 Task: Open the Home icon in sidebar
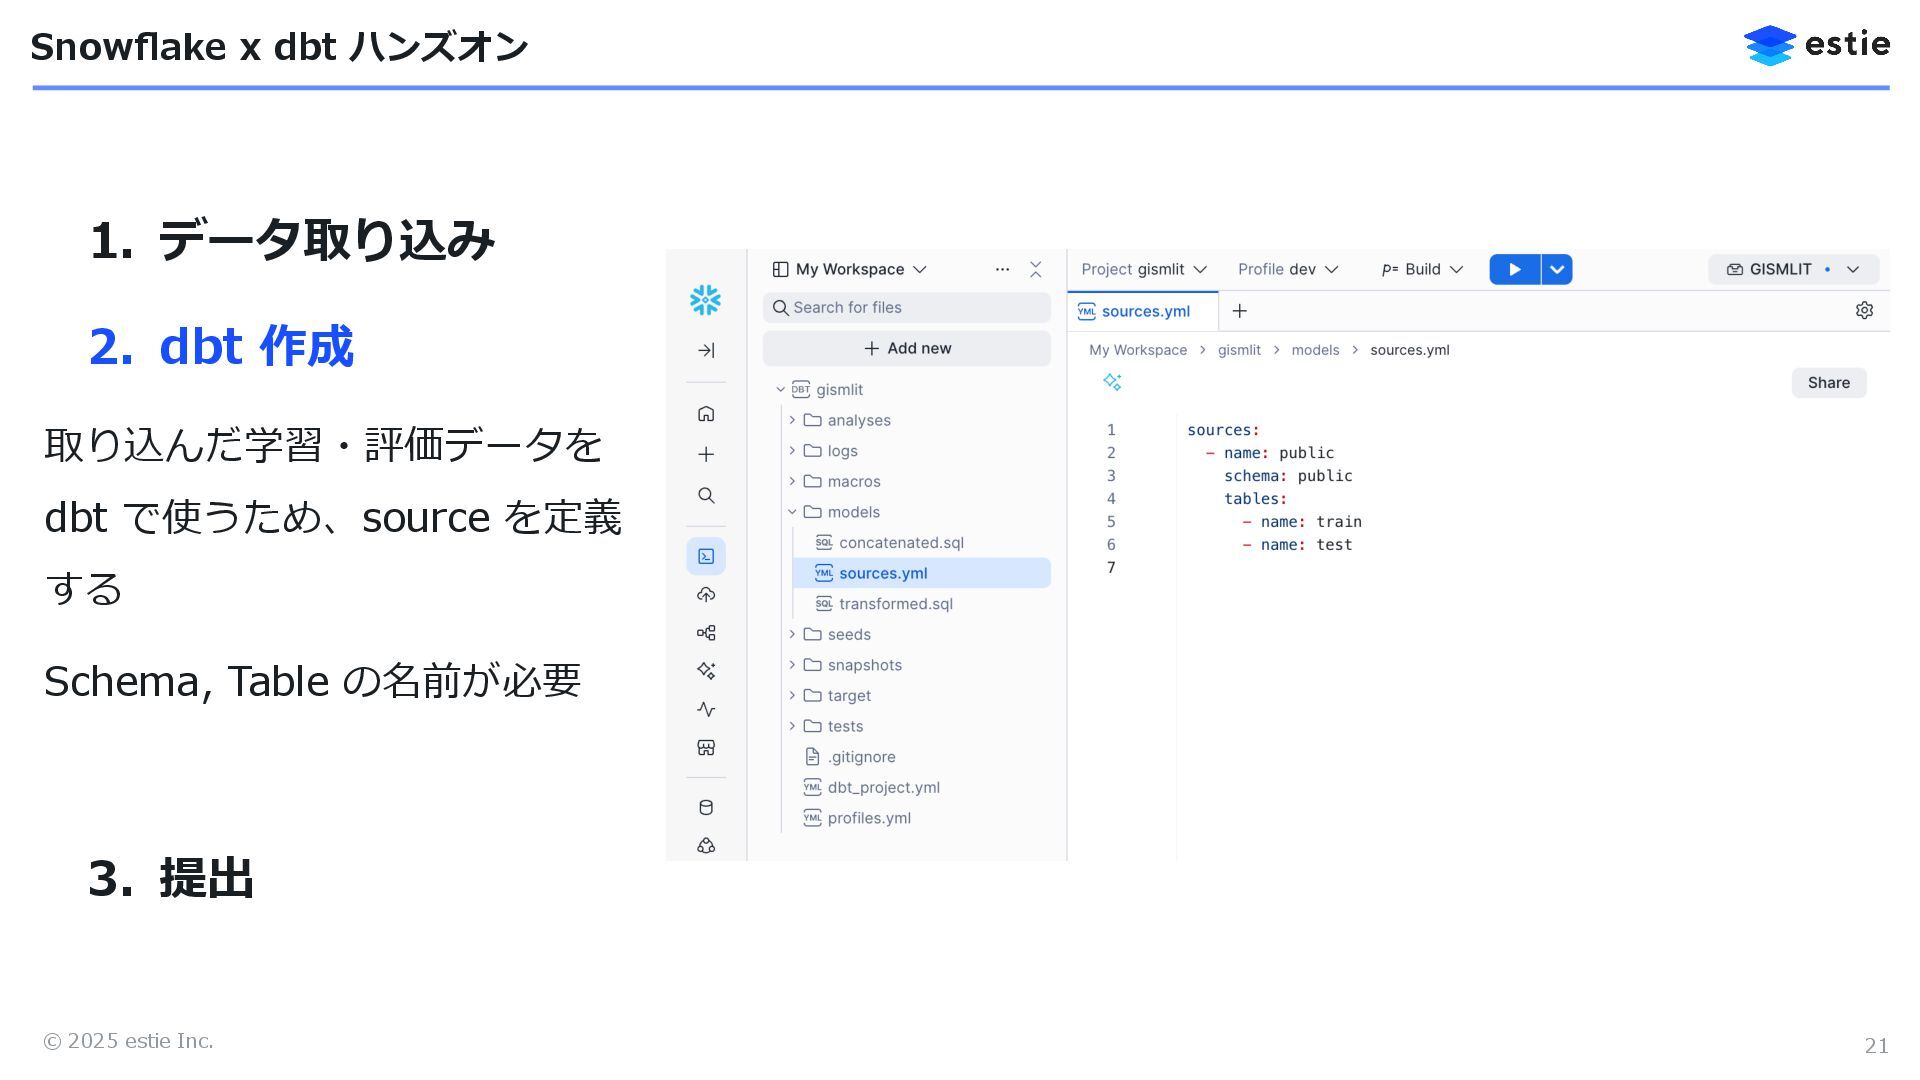click(x=706, y=414)
